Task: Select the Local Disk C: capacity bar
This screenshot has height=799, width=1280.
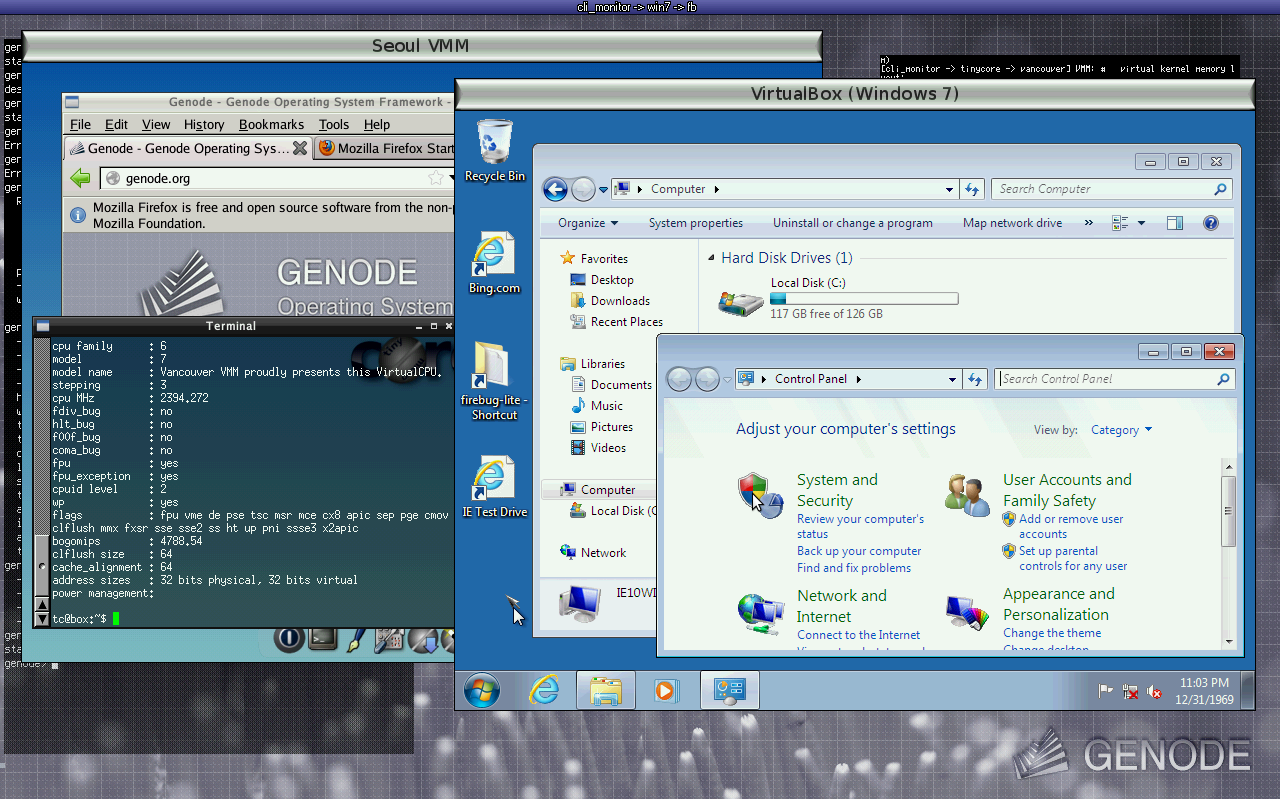Action: click(x=864, y=298)
